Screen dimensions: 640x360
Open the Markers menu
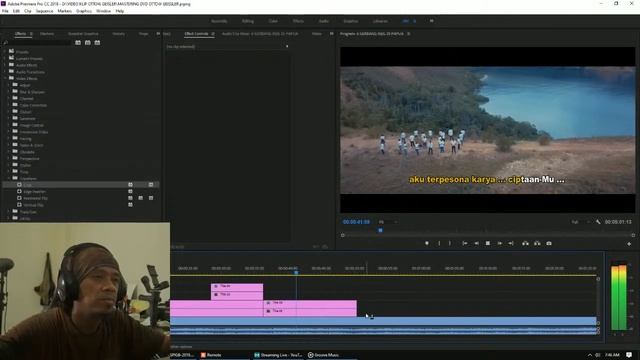click(x=64, y=11)
